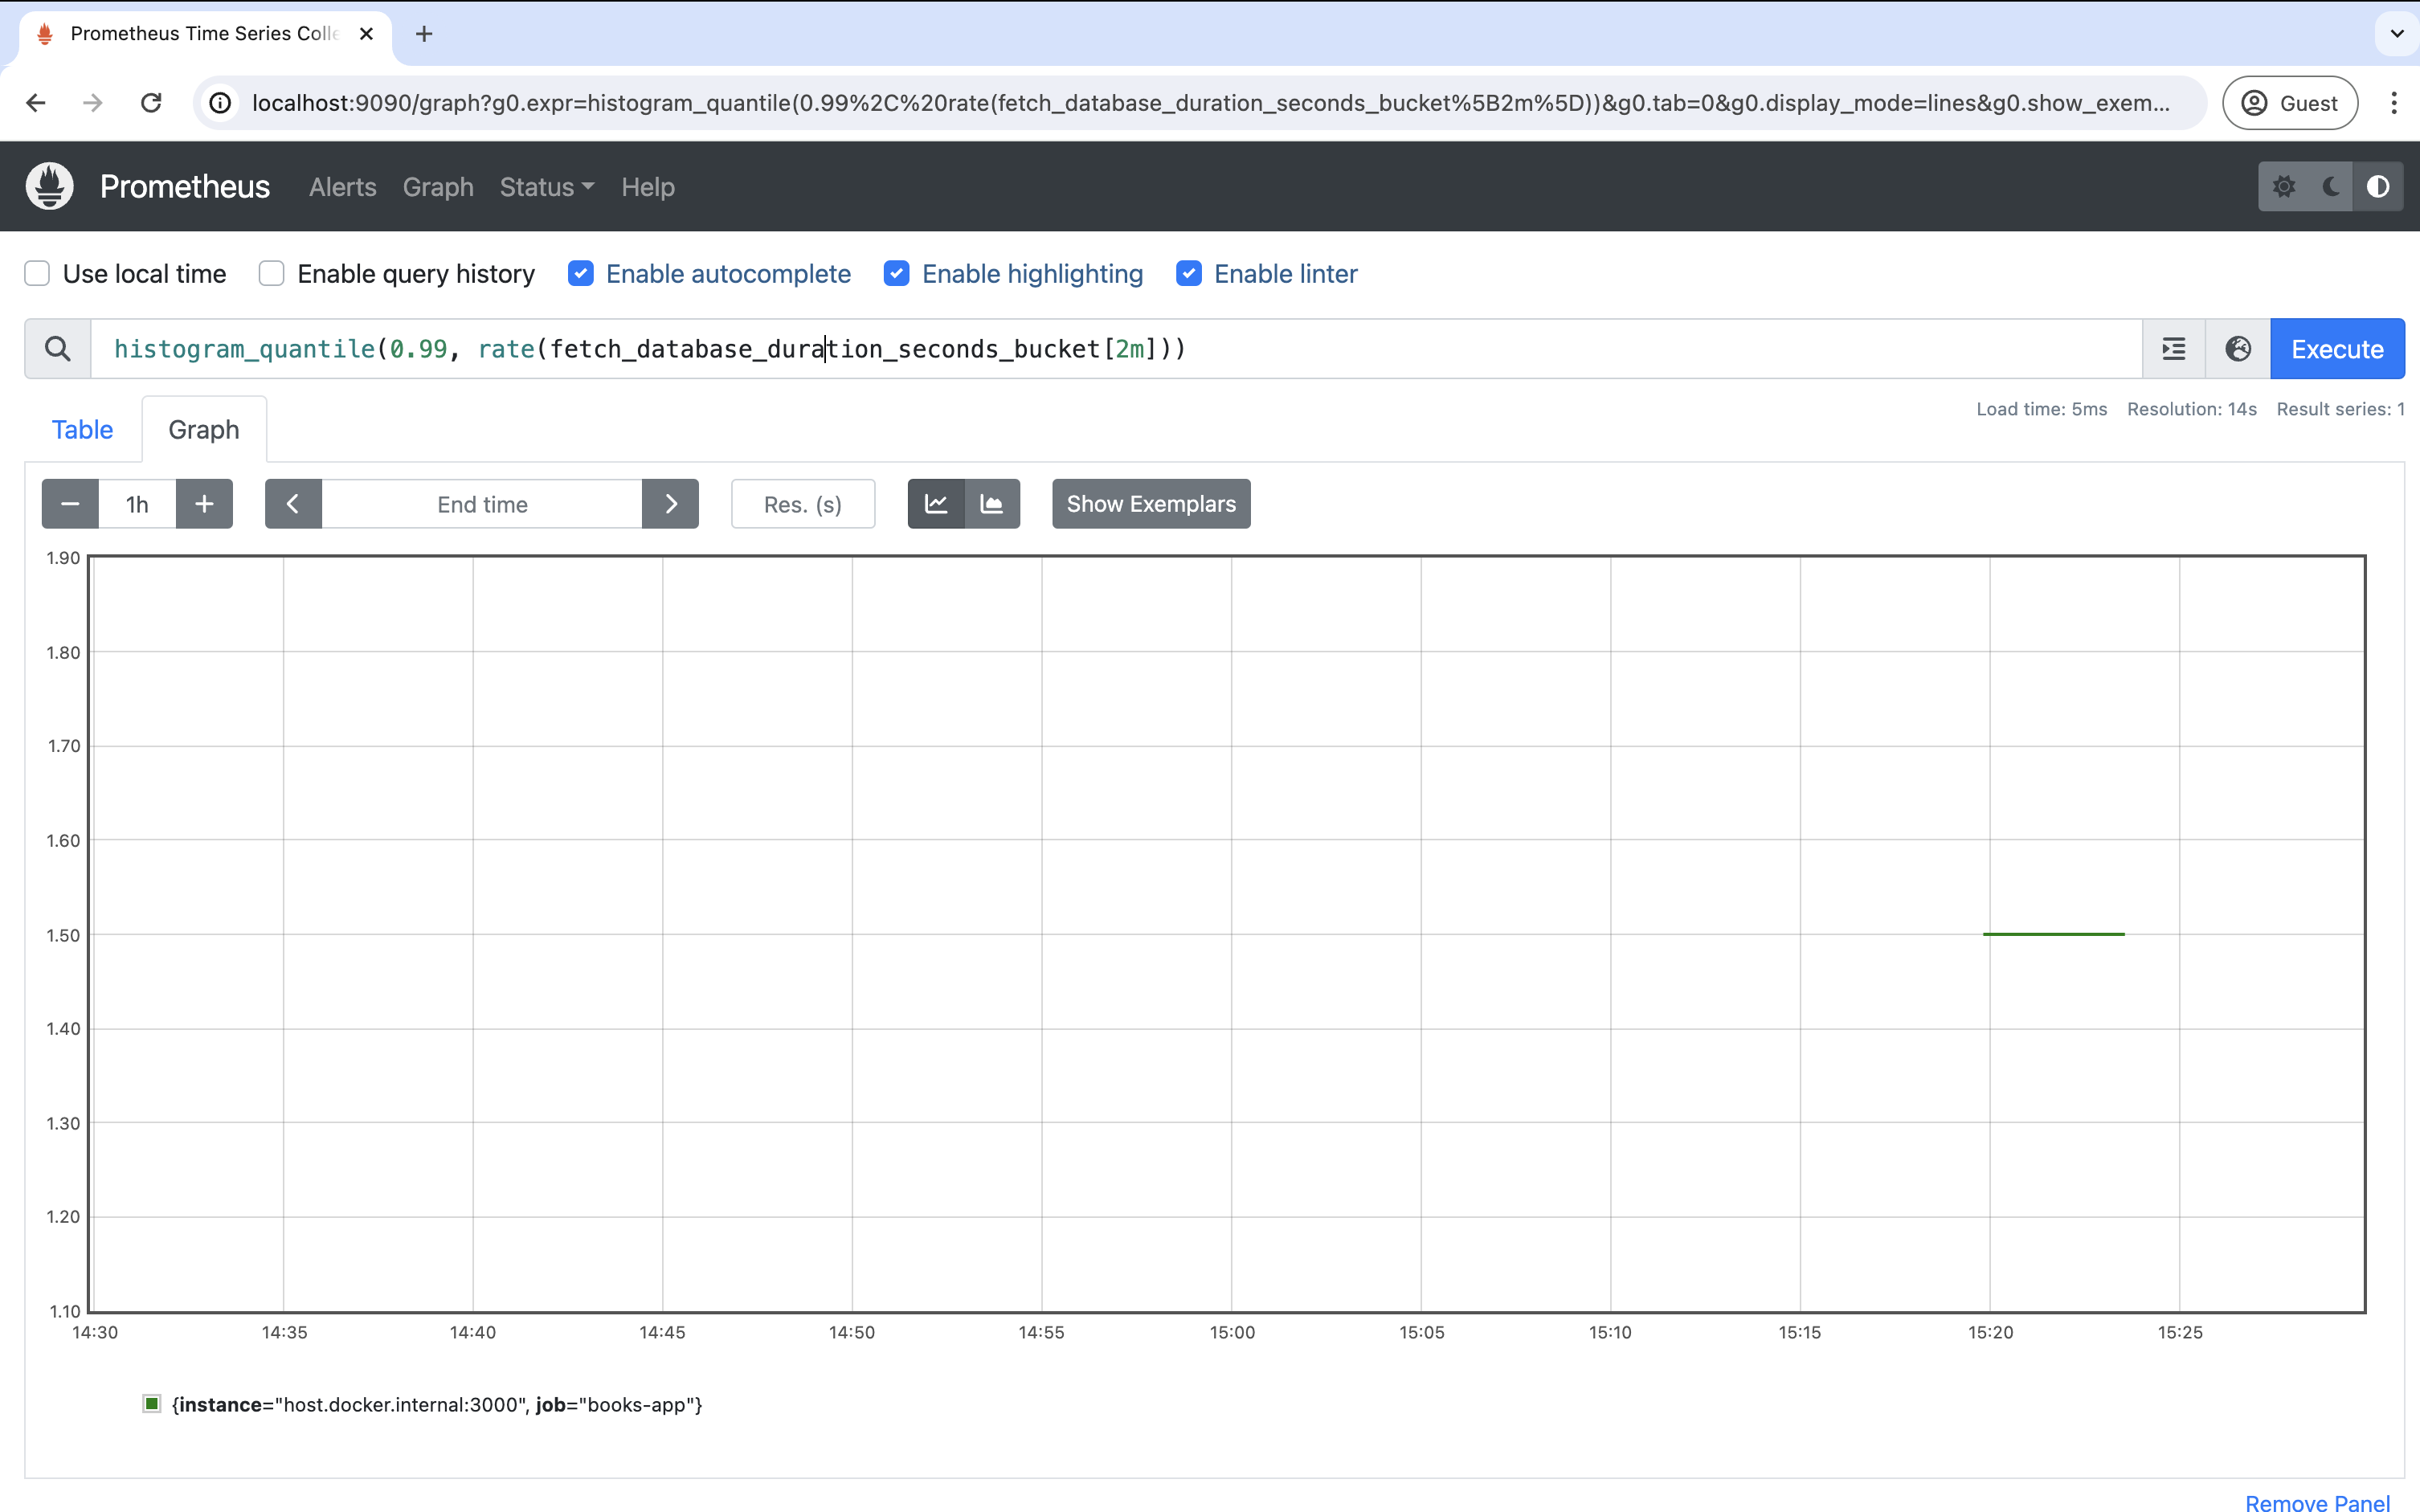
Task: Move end time forward with the right chevron
Action: coord(670,504)
